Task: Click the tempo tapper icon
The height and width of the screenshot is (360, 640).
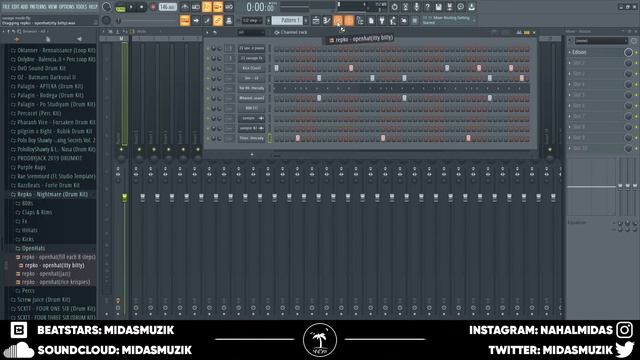Action: coord(393,20)
